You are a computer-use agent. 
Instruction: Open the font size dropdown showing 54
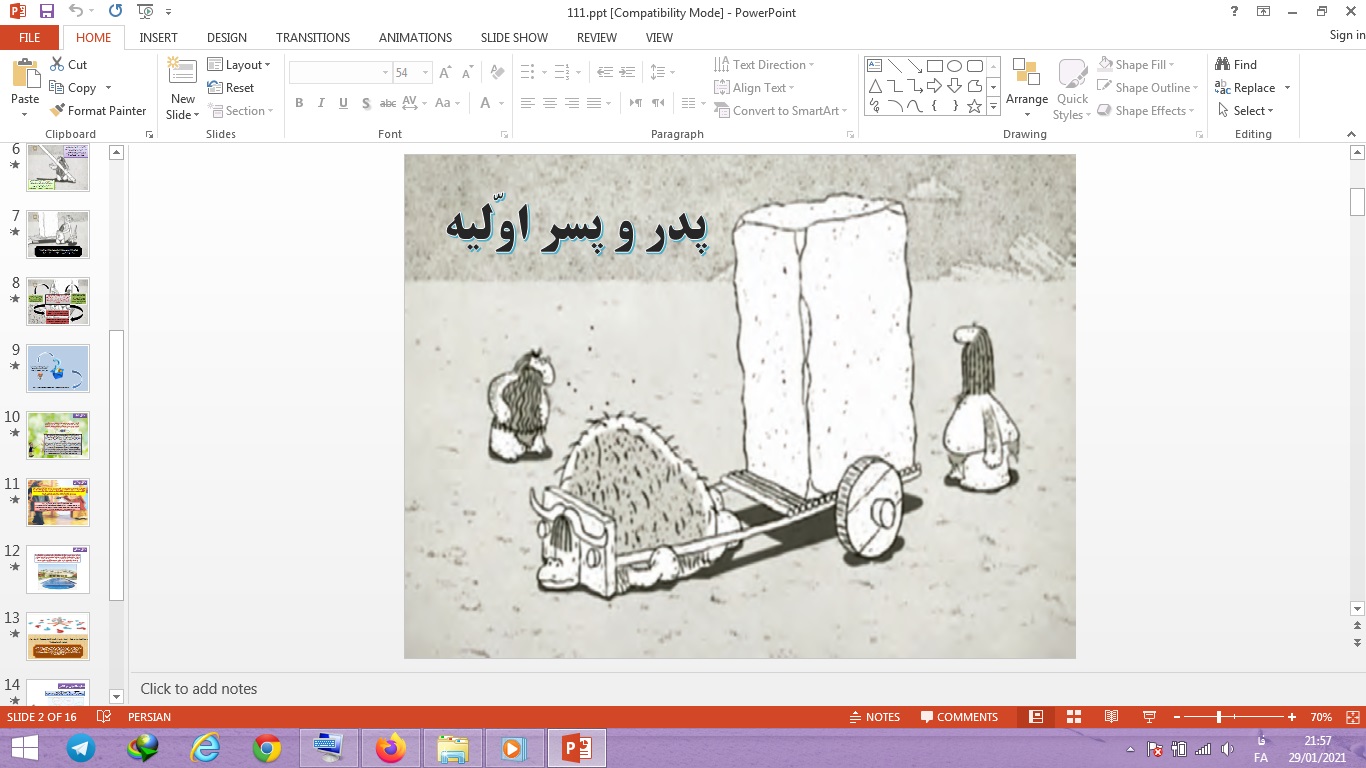[x=426, y=73]
